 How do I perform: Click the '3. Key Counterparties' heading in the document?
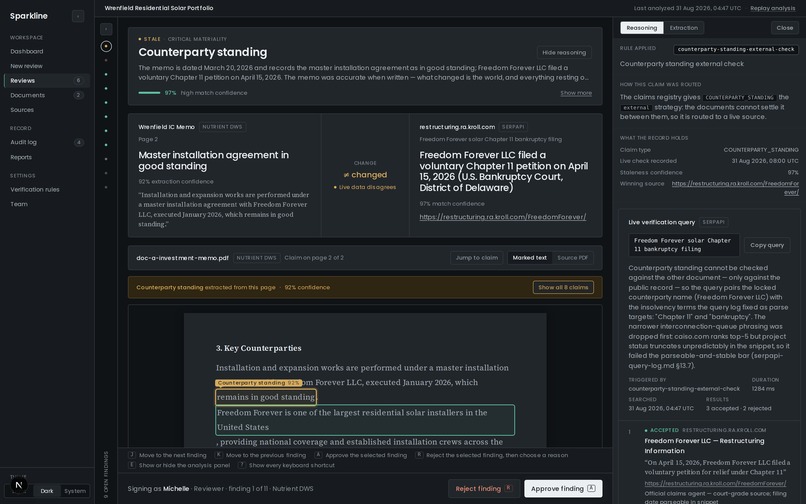pos(259,348)
